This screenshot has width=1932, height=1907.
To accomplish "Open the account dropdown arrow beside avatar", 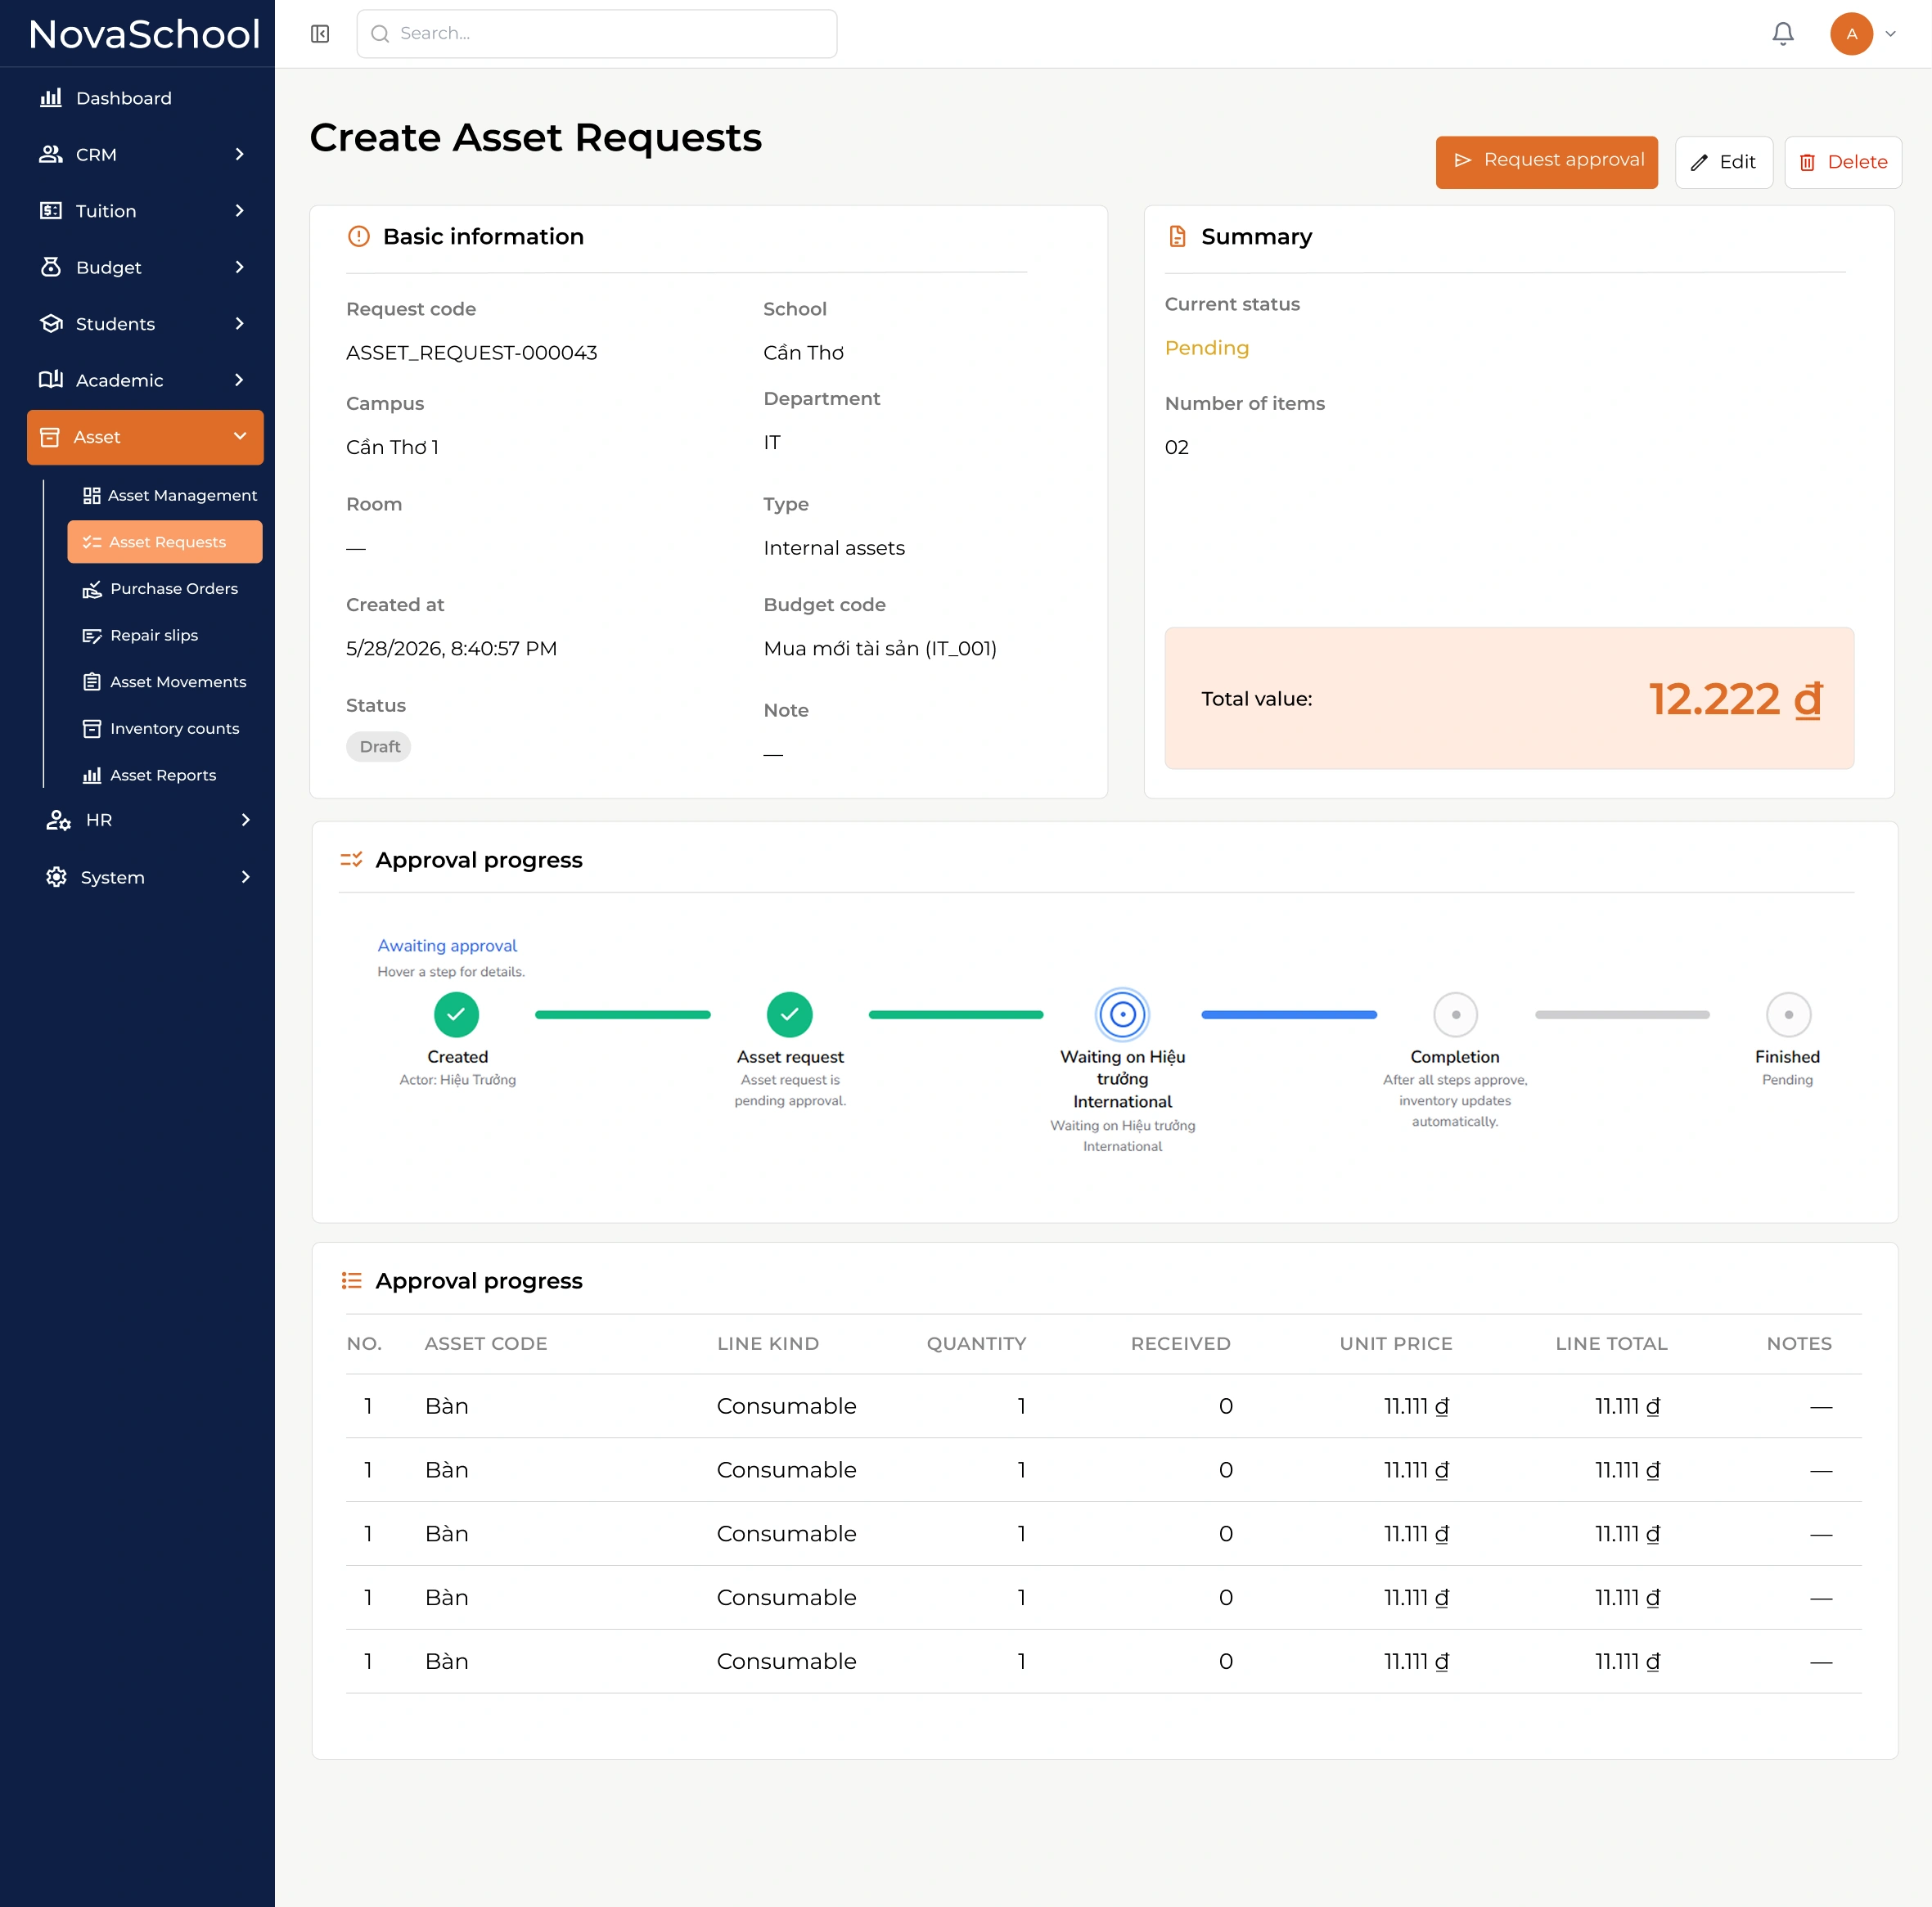I will click(x=1890, y=34).
